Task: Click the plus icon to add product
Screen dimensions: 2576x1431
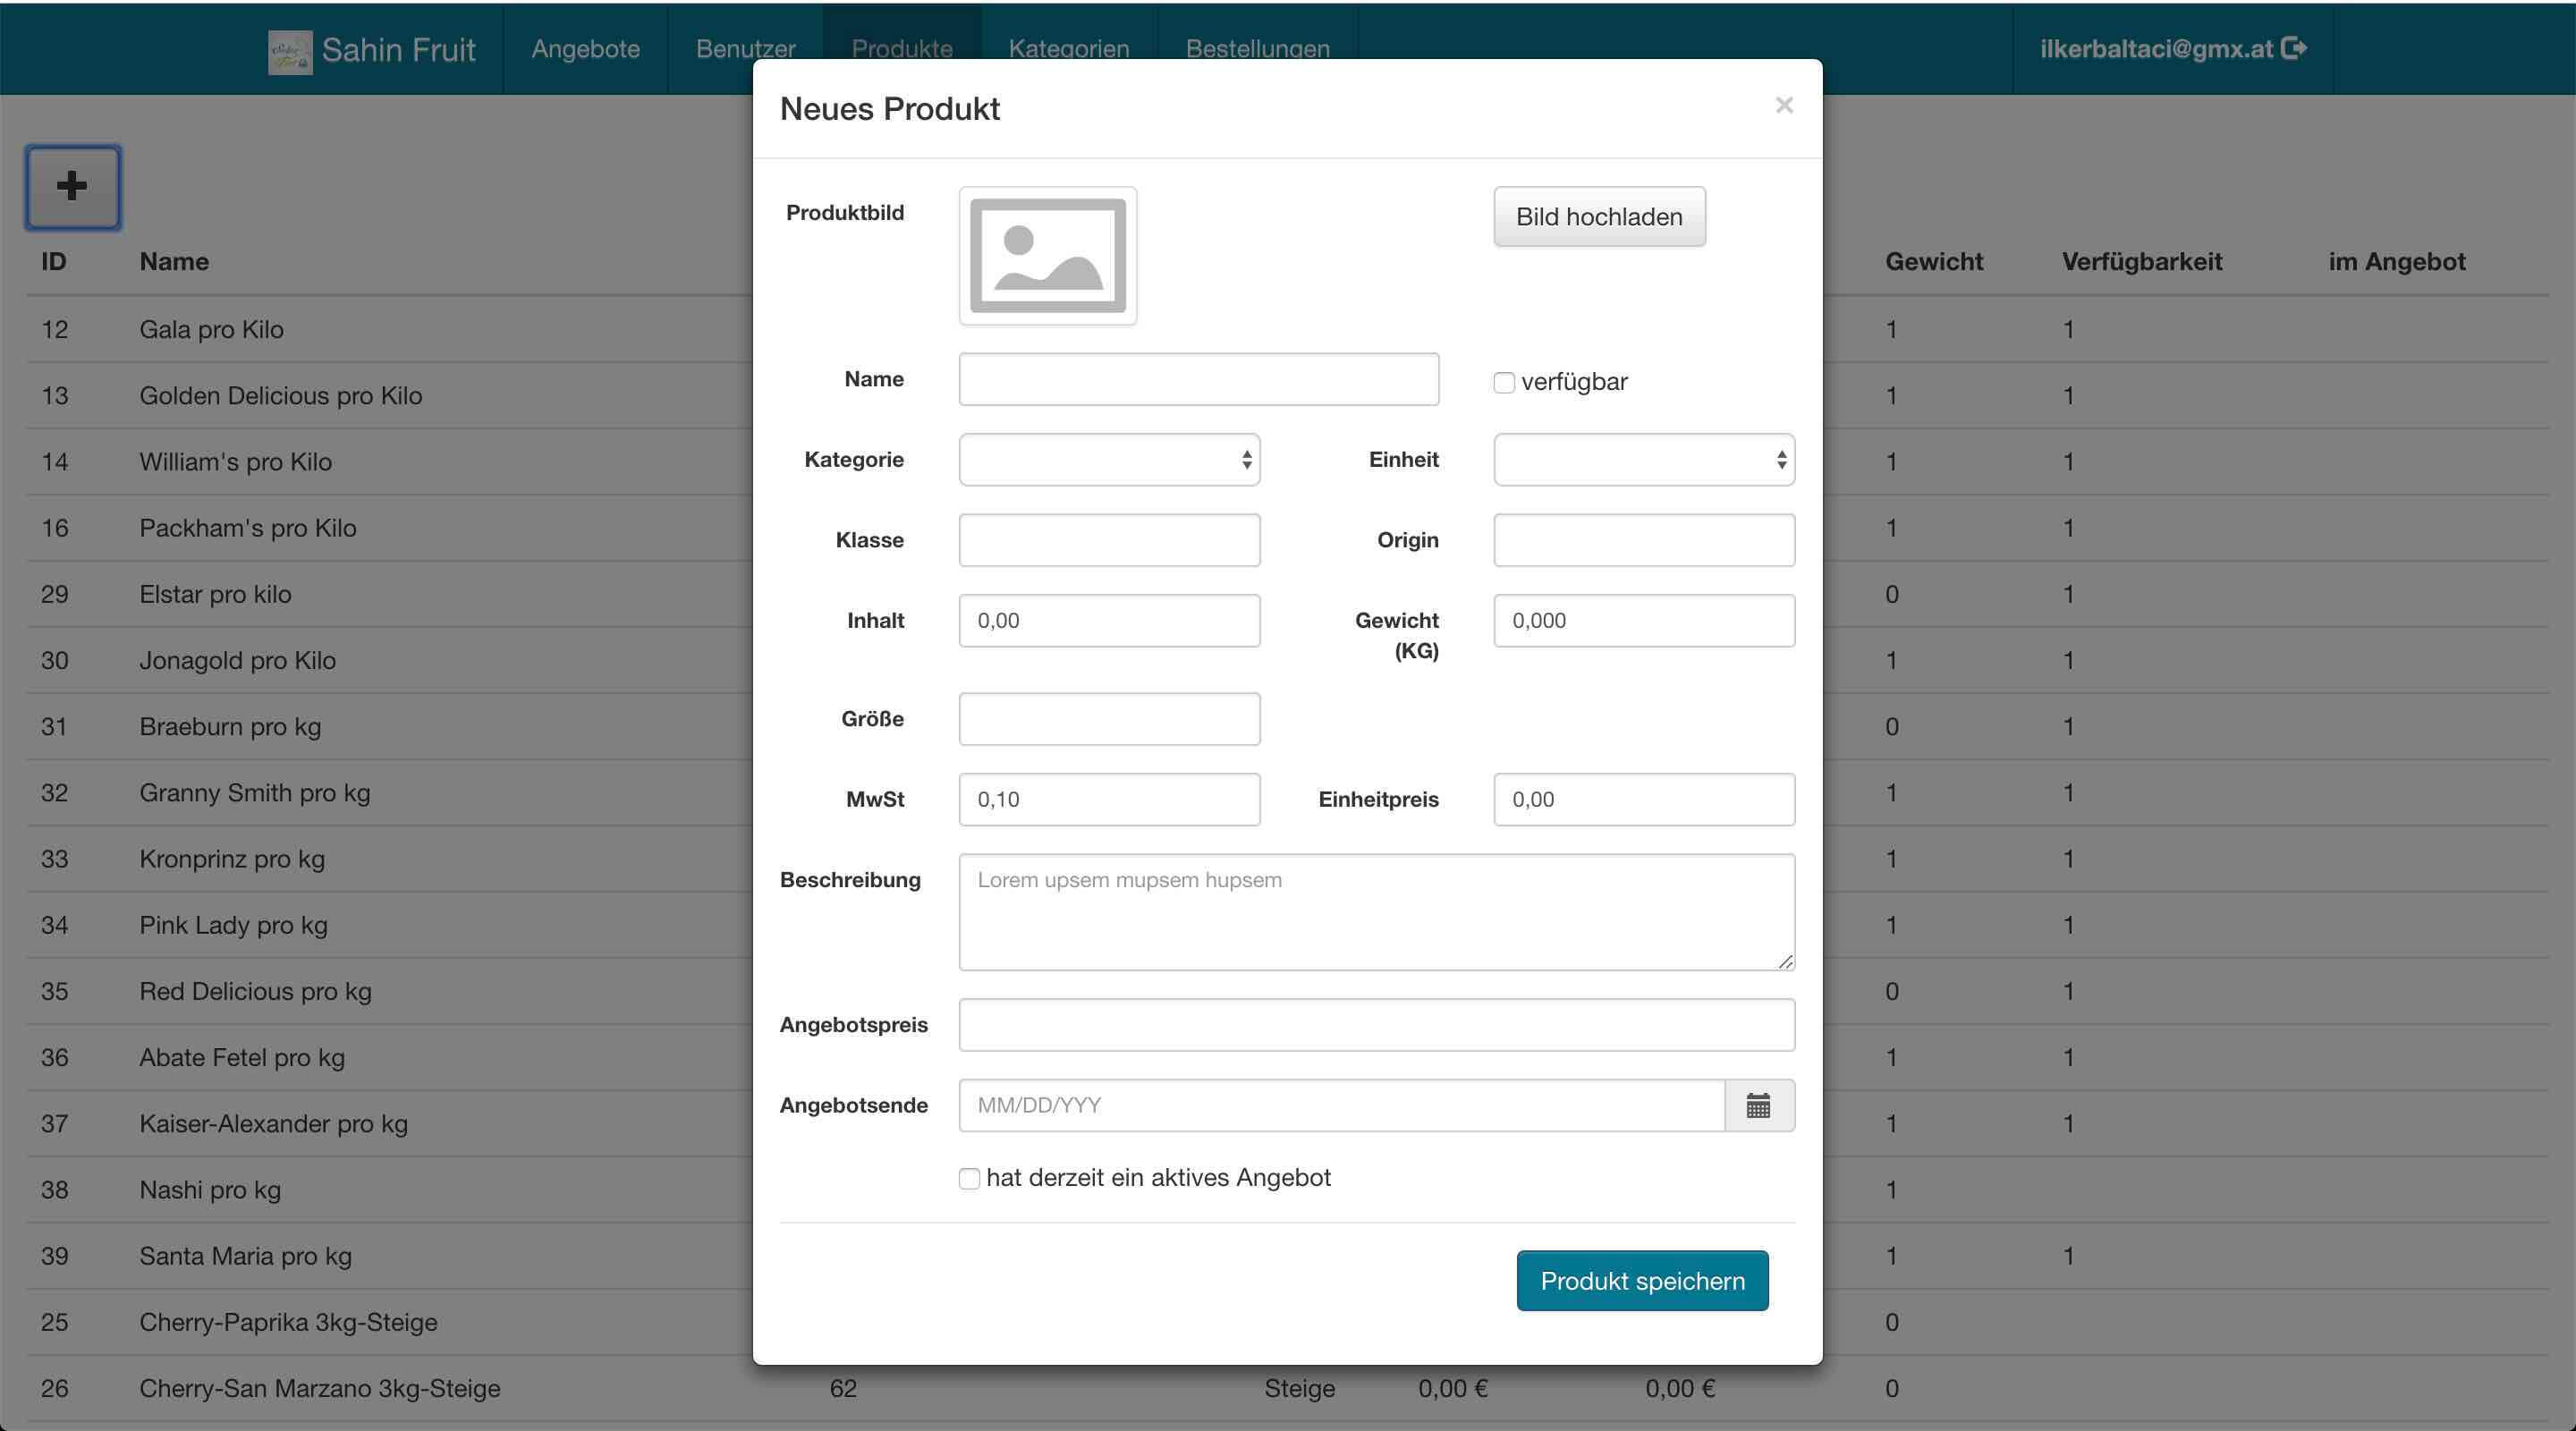Action: [x=72, y=187]
